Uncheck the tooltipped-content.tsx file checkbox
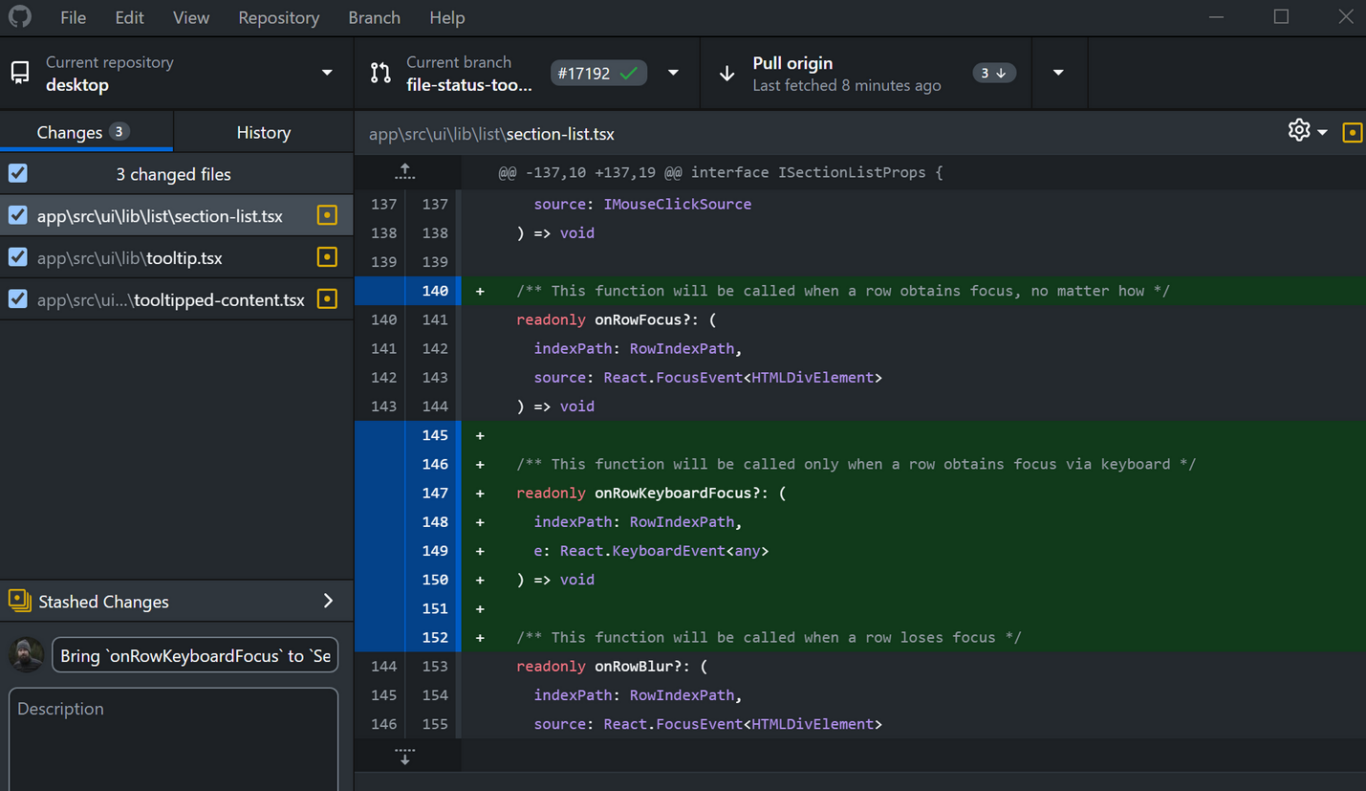Screen dimensions: 1366x791 pyautogui.click(x=17, y=299)
